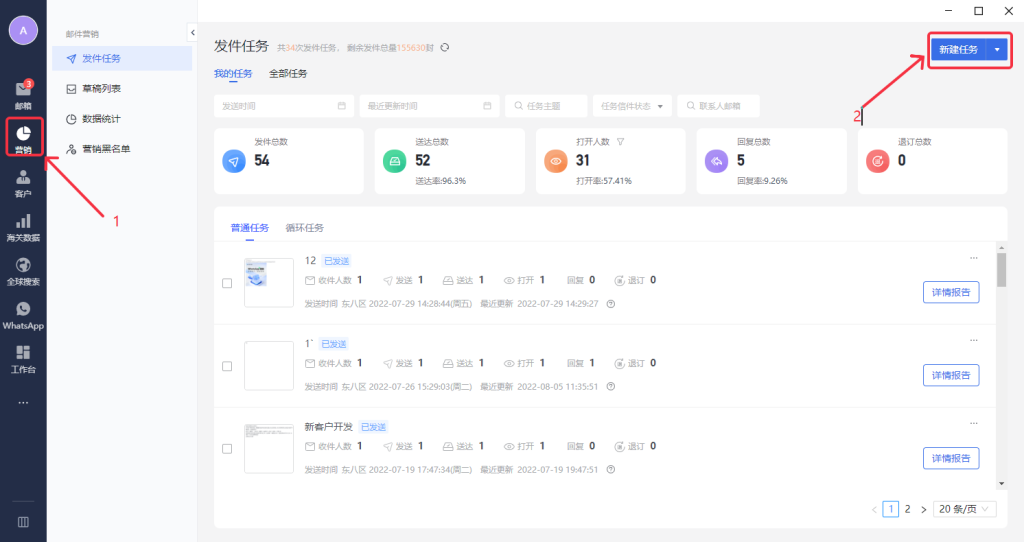
Task: Click the 任务主题 search field
Action: [546, 106]
